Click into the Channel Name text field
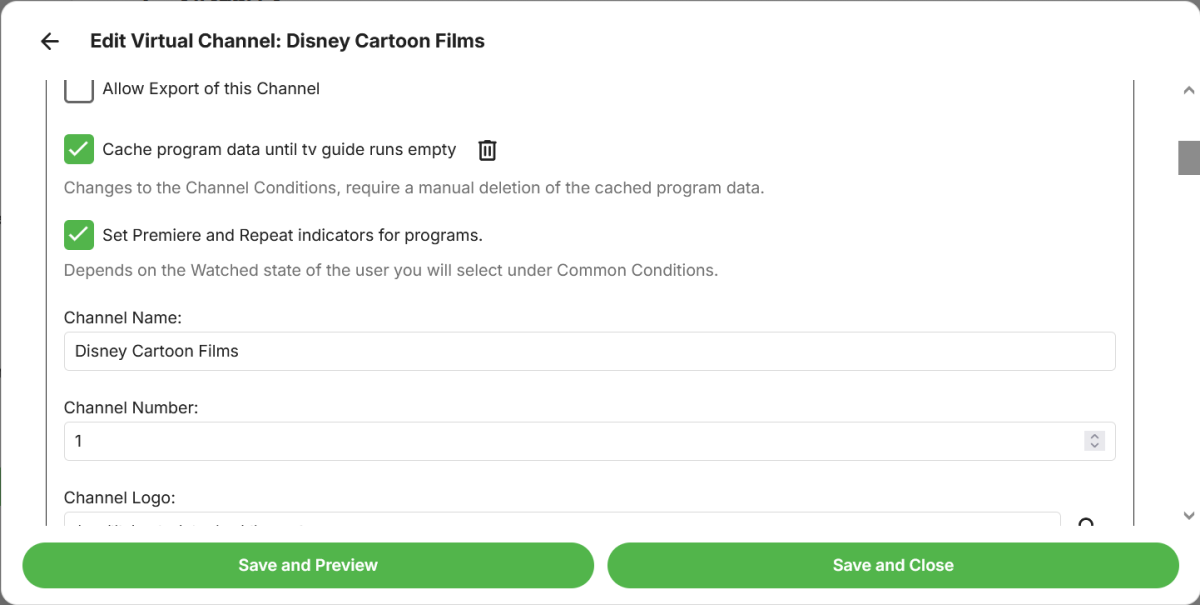 (x=589, y=351)
